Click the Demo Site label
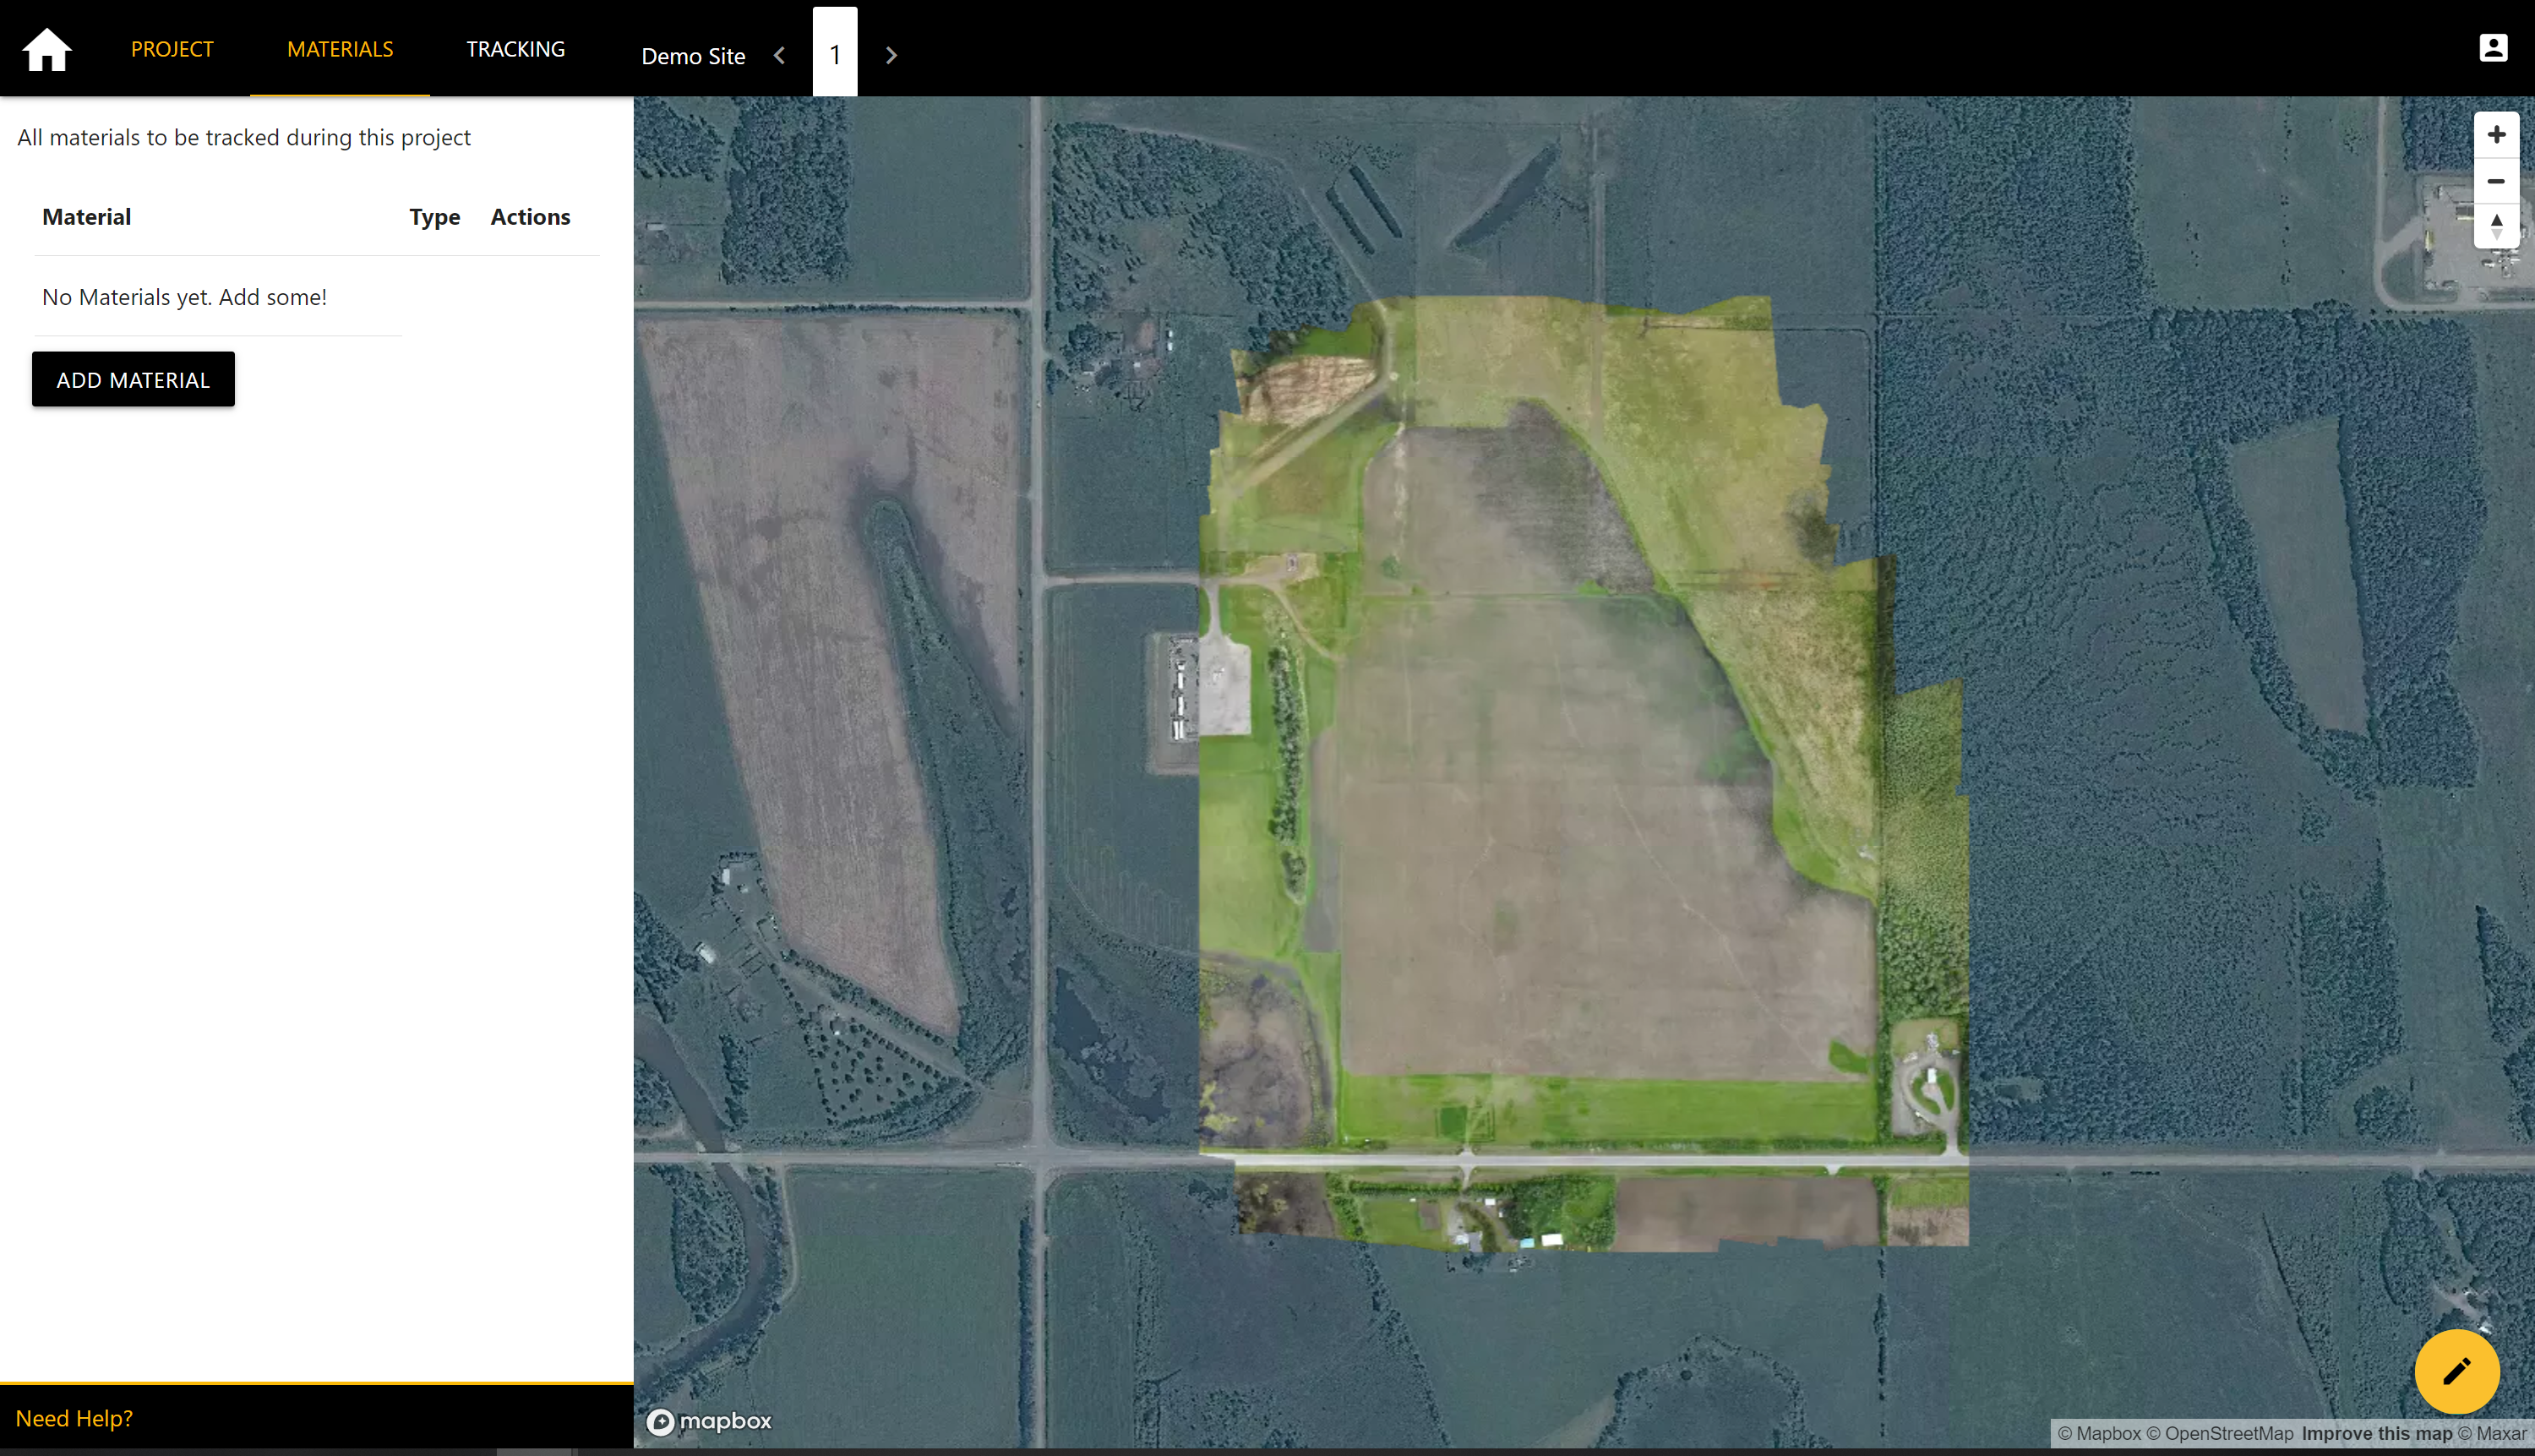The width and height of the screenshot is (2535, 1456). tap(693, 56)
